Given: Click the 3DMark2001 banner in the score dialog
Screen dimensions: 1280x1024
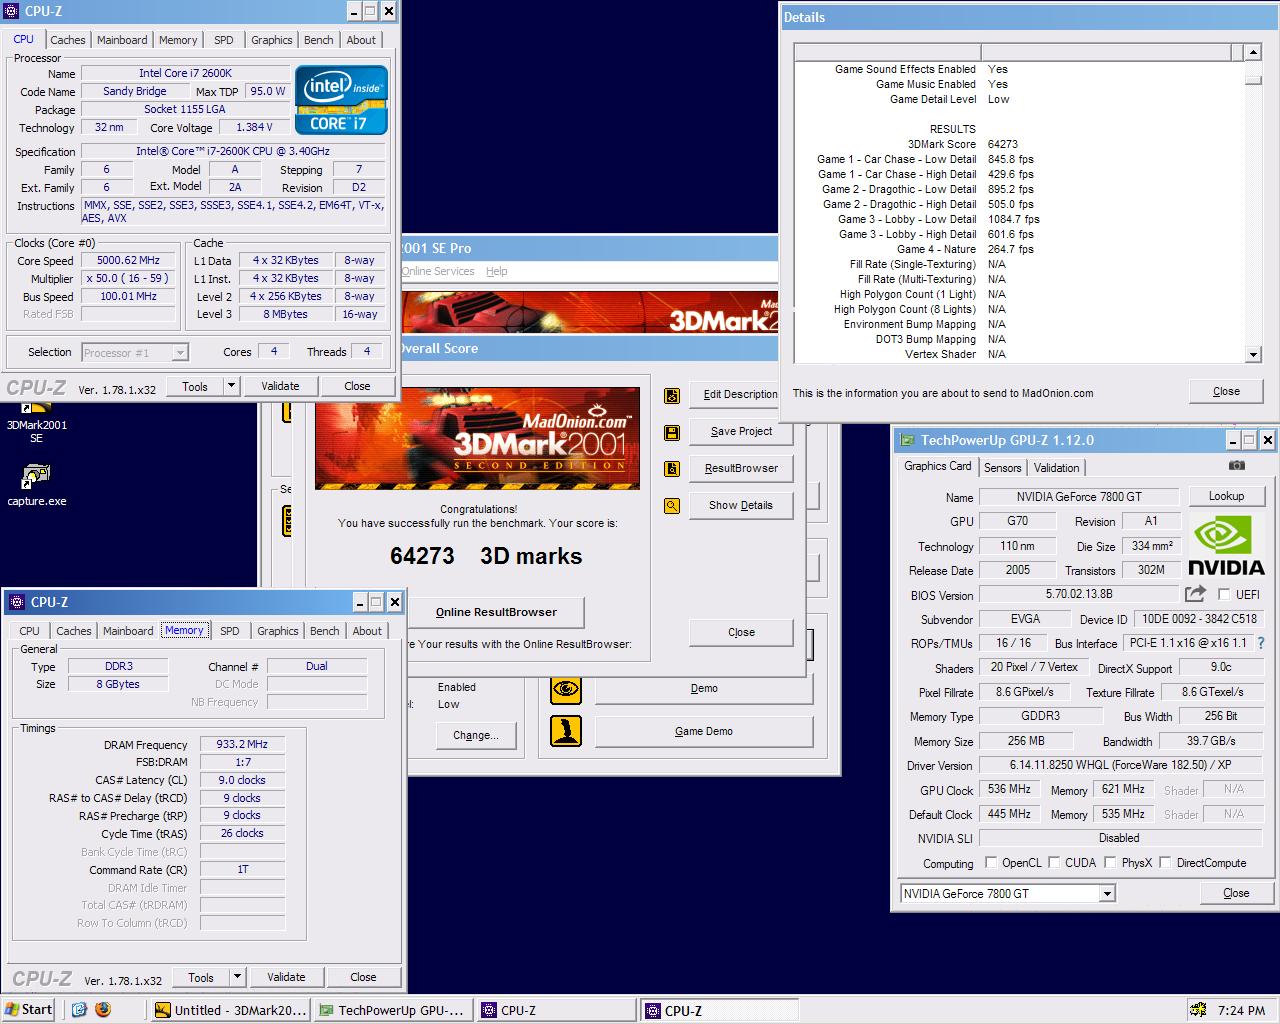Looking at the screenshot, I should tap(477, 438).
